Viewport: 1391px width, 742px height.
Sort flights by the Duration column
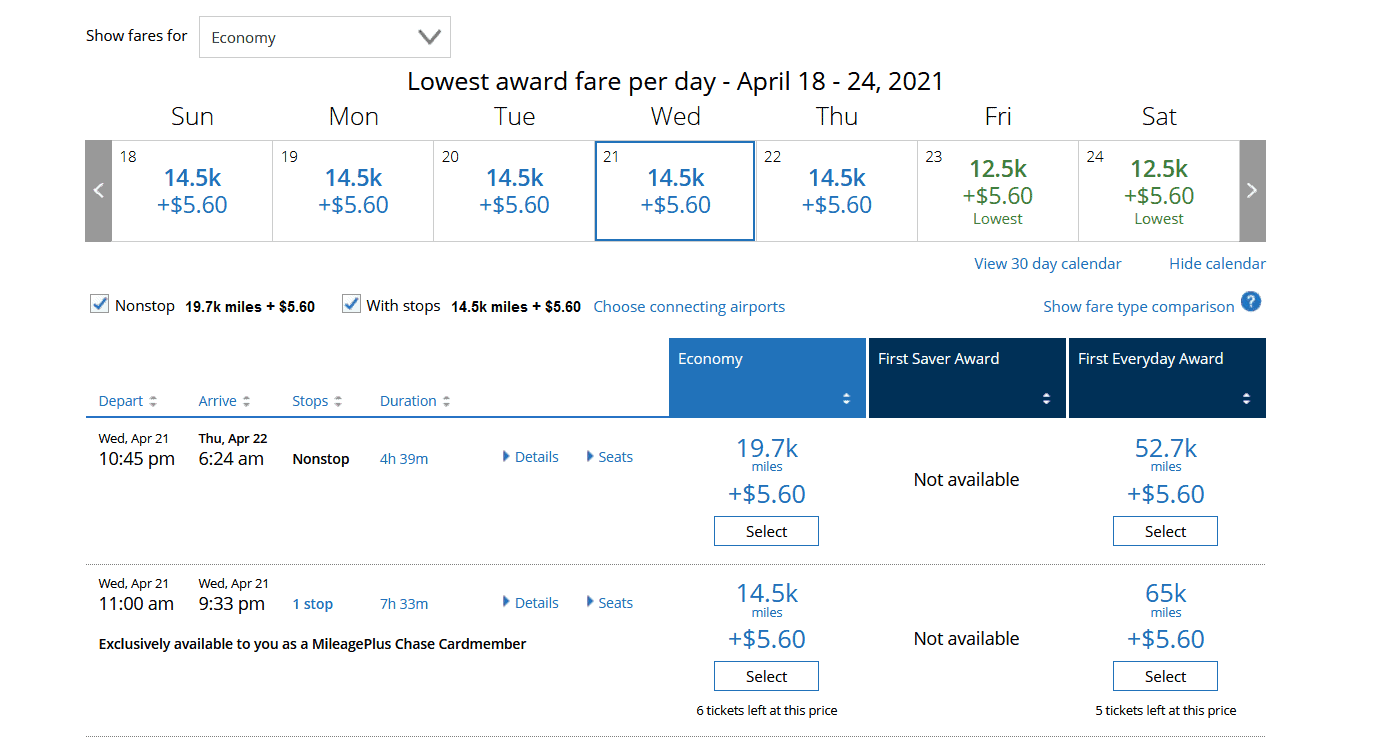pos(414,401)
